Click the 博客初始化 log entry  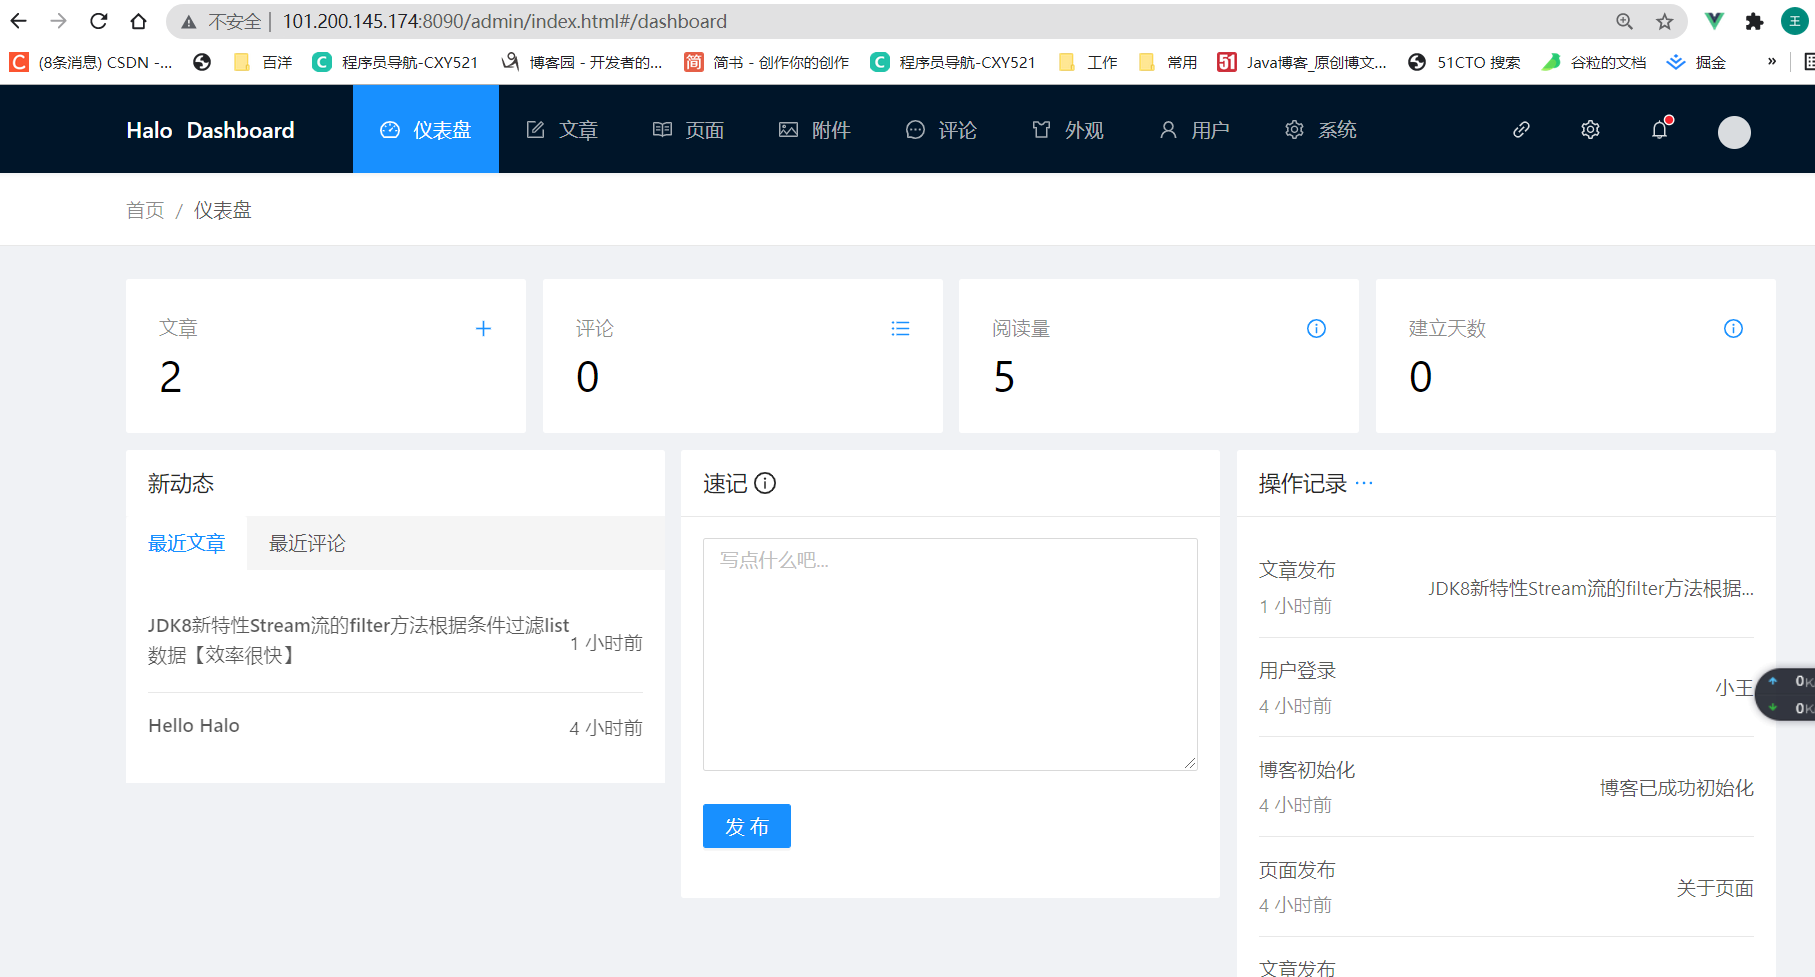point(1506,787)
